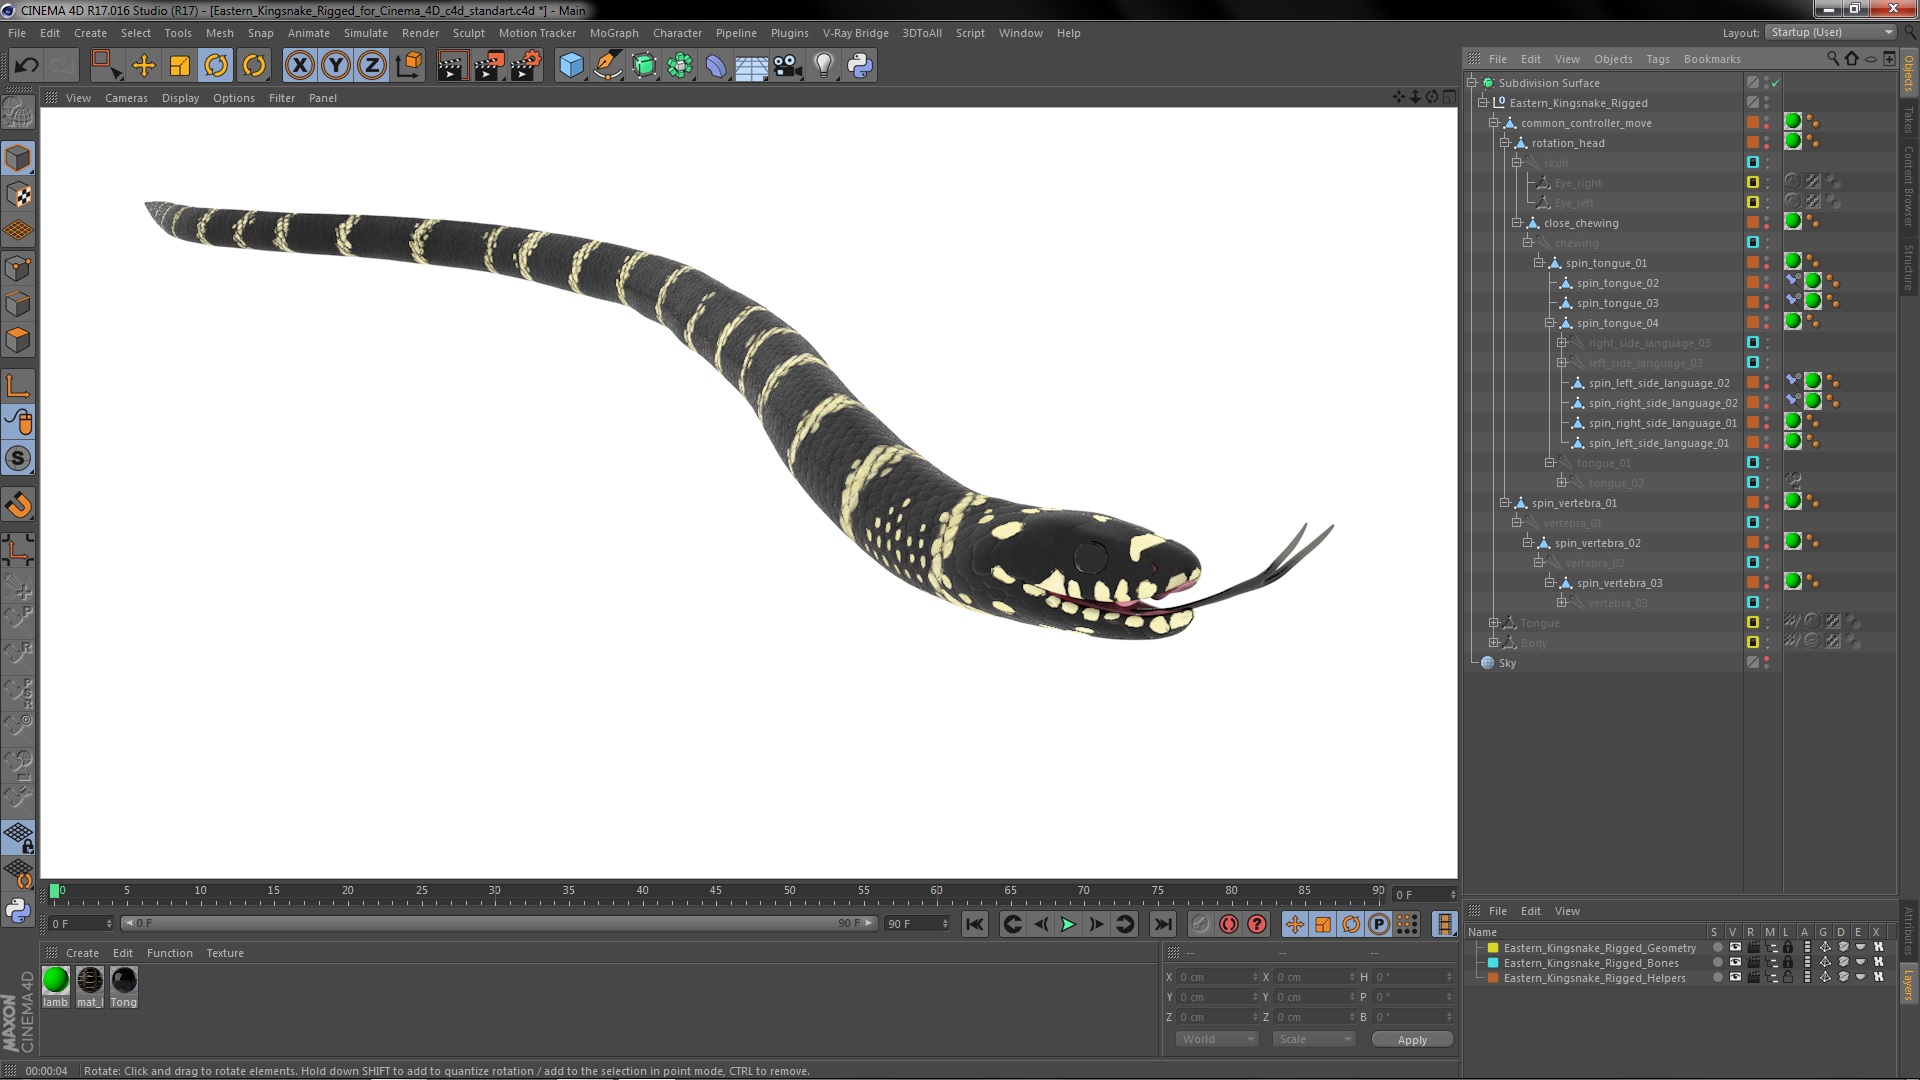Open the spline pen tool icon
This screenshot has height=1080, width=1920.
[607, 66]
